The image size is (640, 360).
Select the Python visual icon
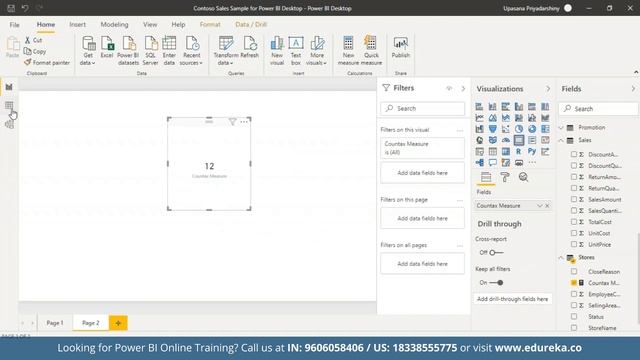click(532, 151)
